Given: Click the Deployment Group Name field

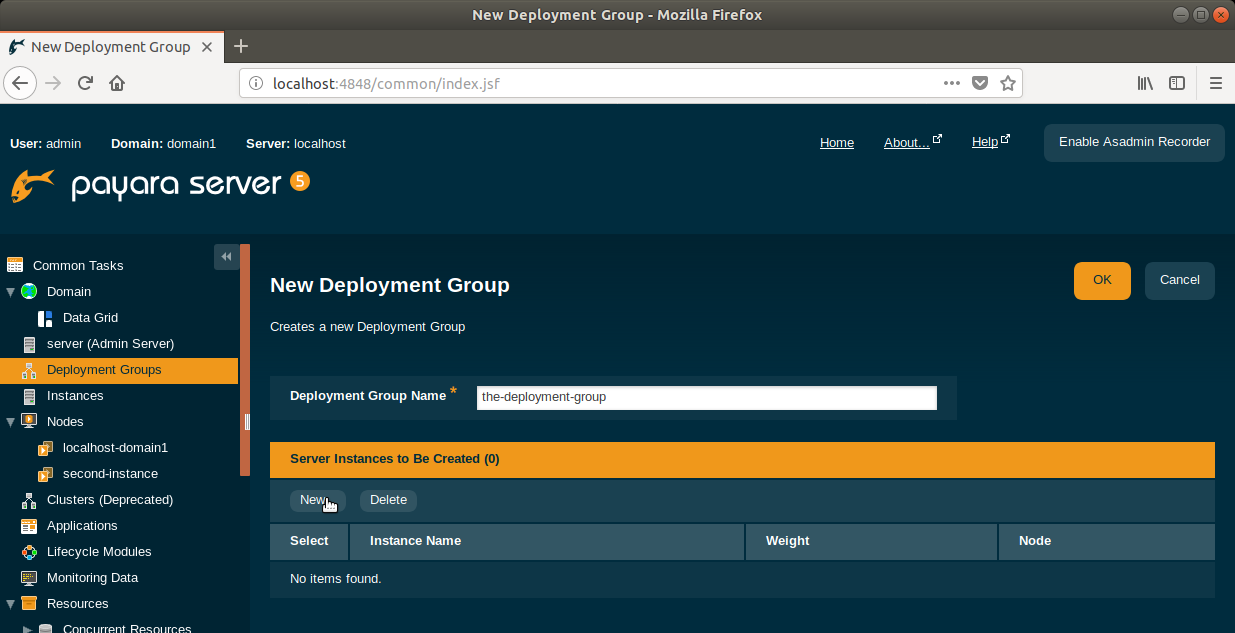Looking at the screenshot, I should click(707, 397).
